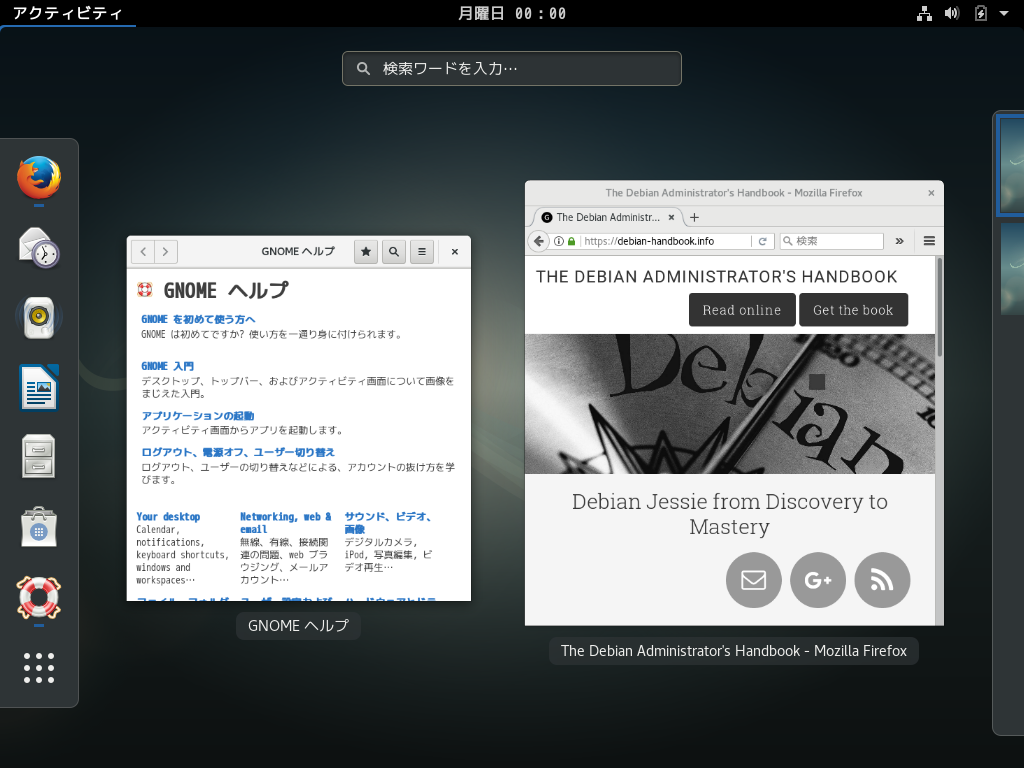Open search in GNOME Help toolbar
1024x768 pixels.
(392, 252)
